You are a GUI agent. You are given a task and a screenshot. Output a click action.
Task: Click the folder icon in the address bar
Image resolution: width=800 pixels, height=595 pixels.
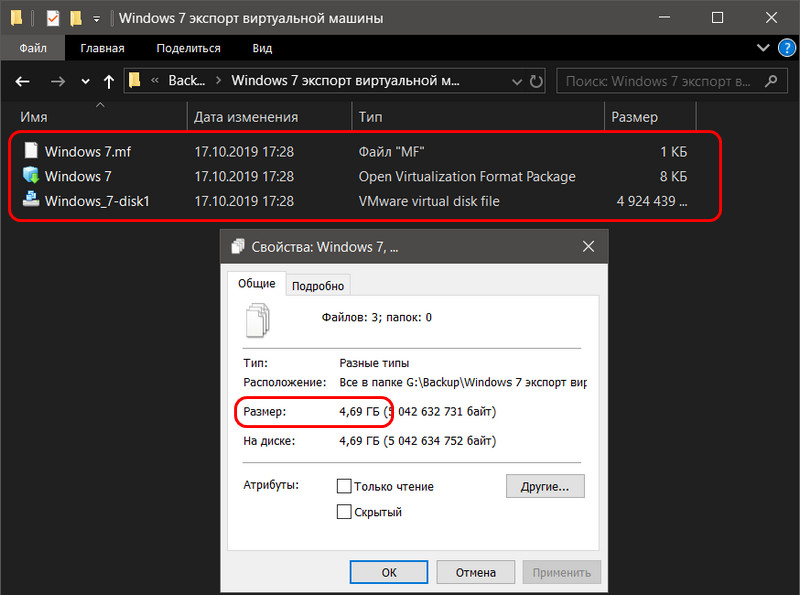(135, 80)
